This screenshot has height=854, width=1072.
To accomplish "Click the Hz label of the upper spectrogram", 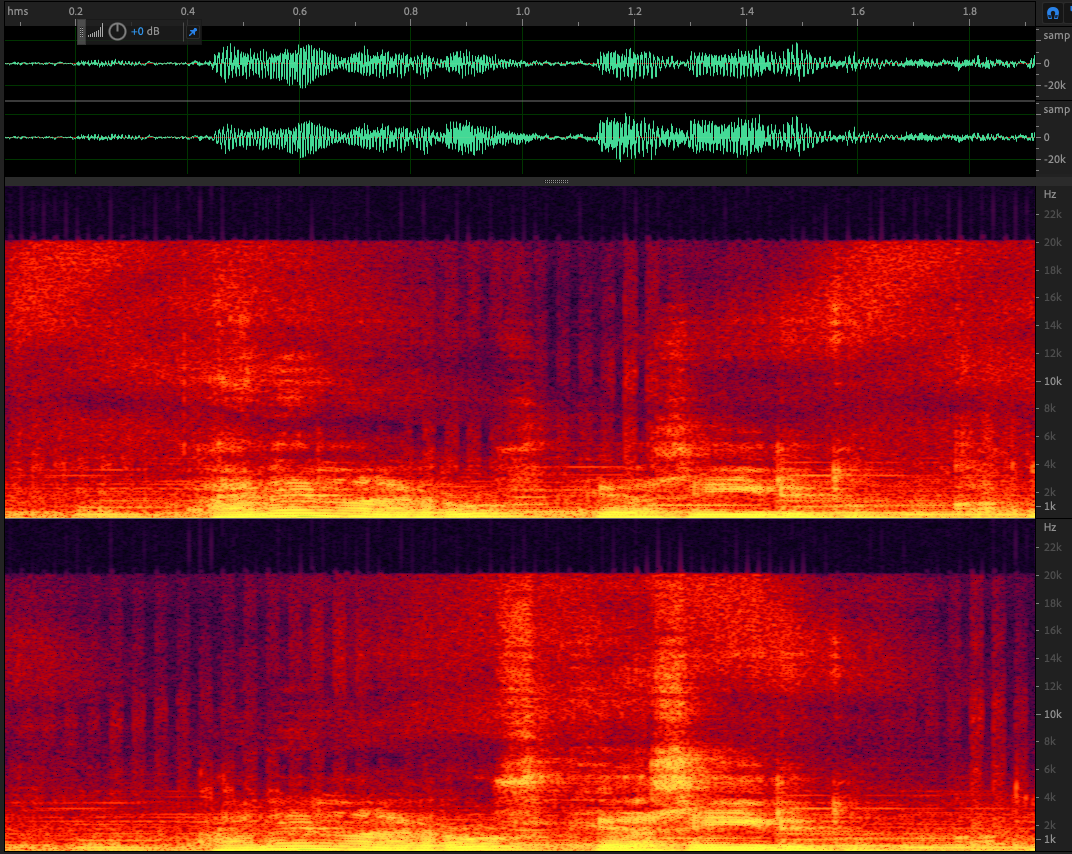I will pyautogui.click(x=1050, y=194).
